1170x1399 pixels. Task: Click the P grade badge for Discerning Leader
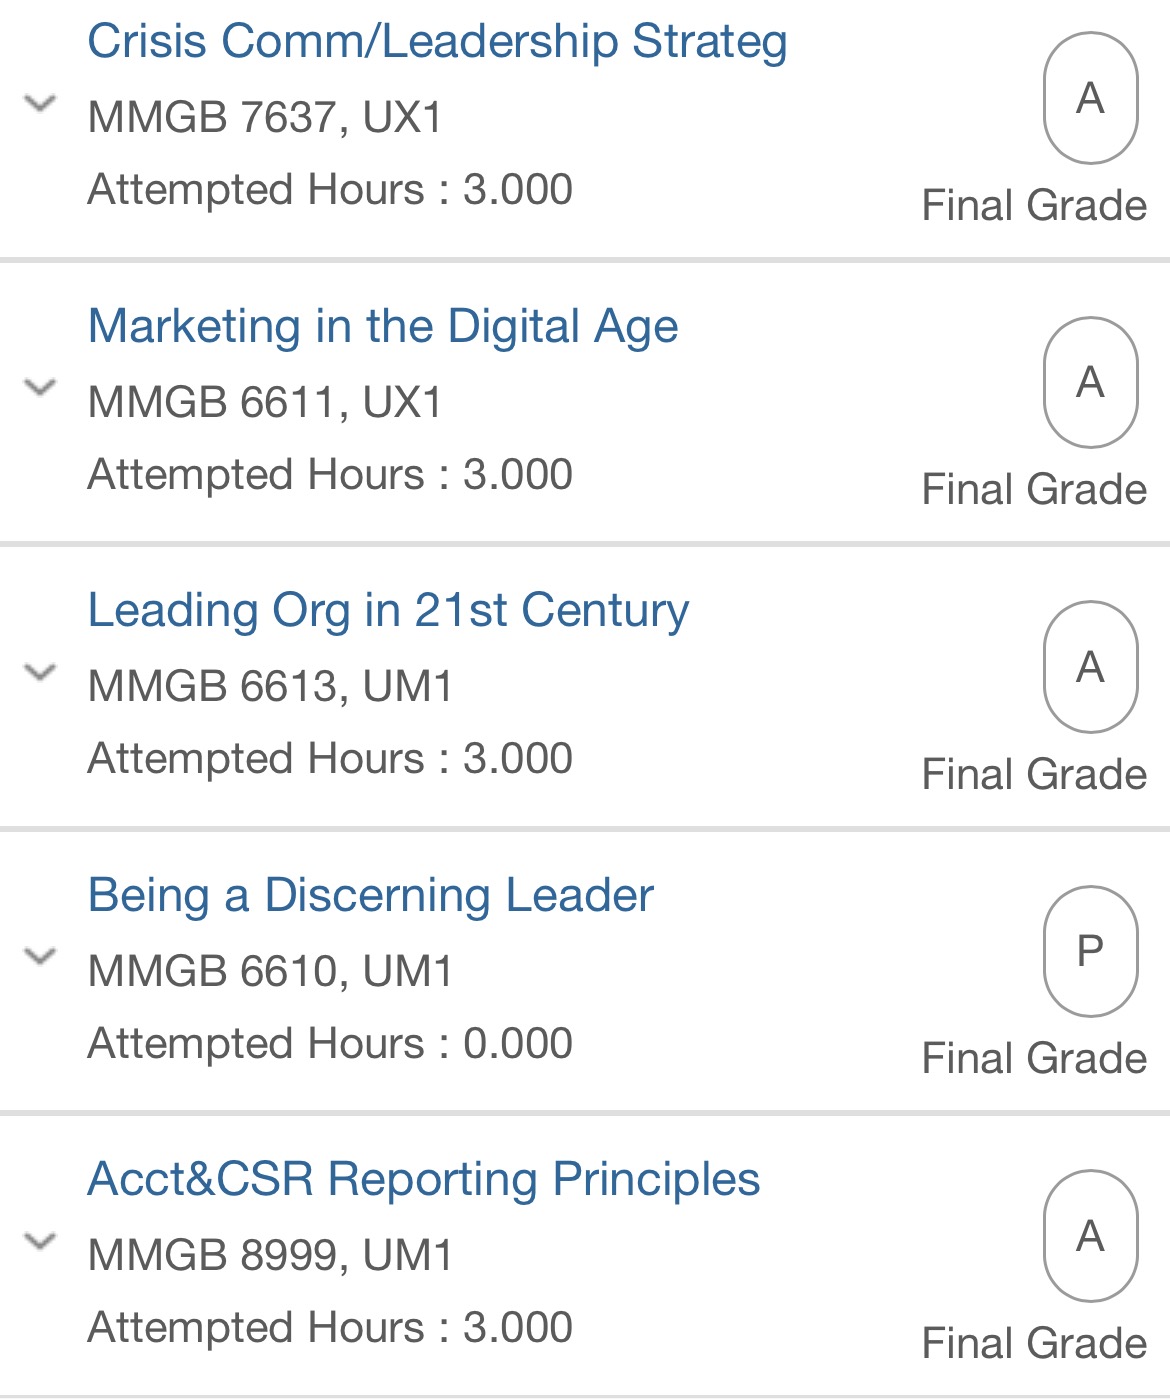(1090, 951)
